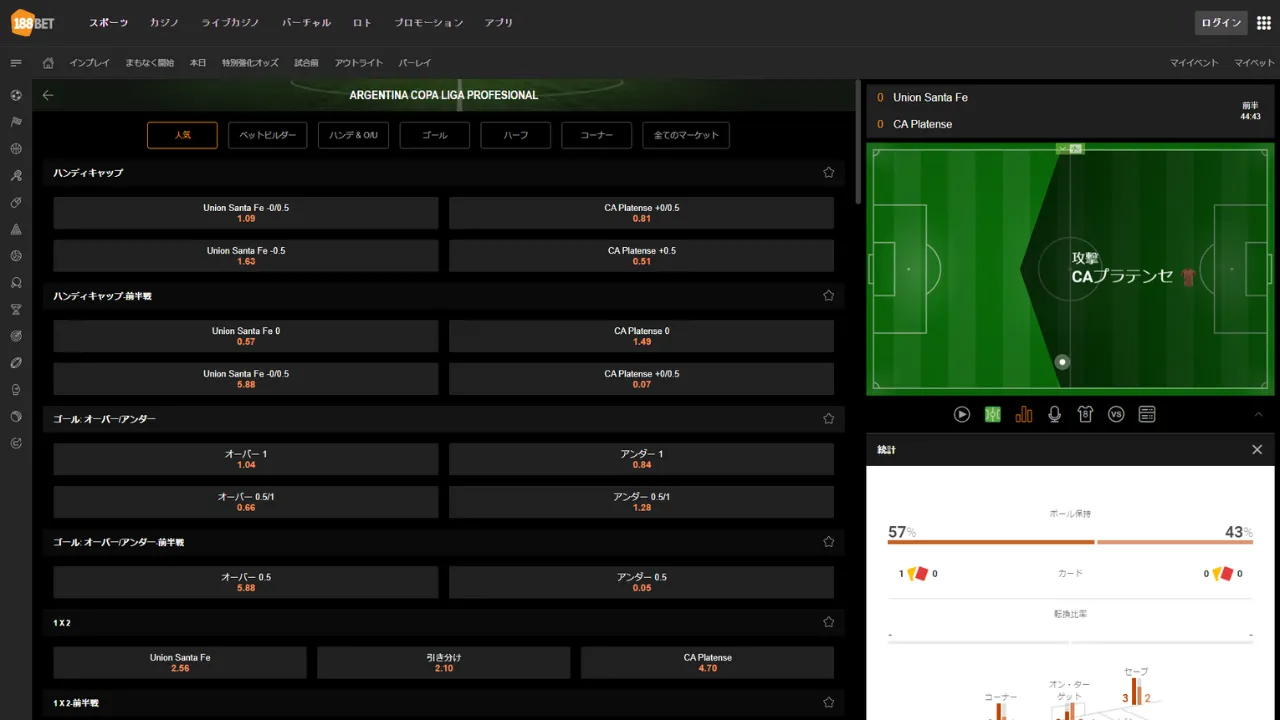Collapse the match tracker with chevron up
The height and width of the screenshot is (720, 1280).
point(1258,414)
